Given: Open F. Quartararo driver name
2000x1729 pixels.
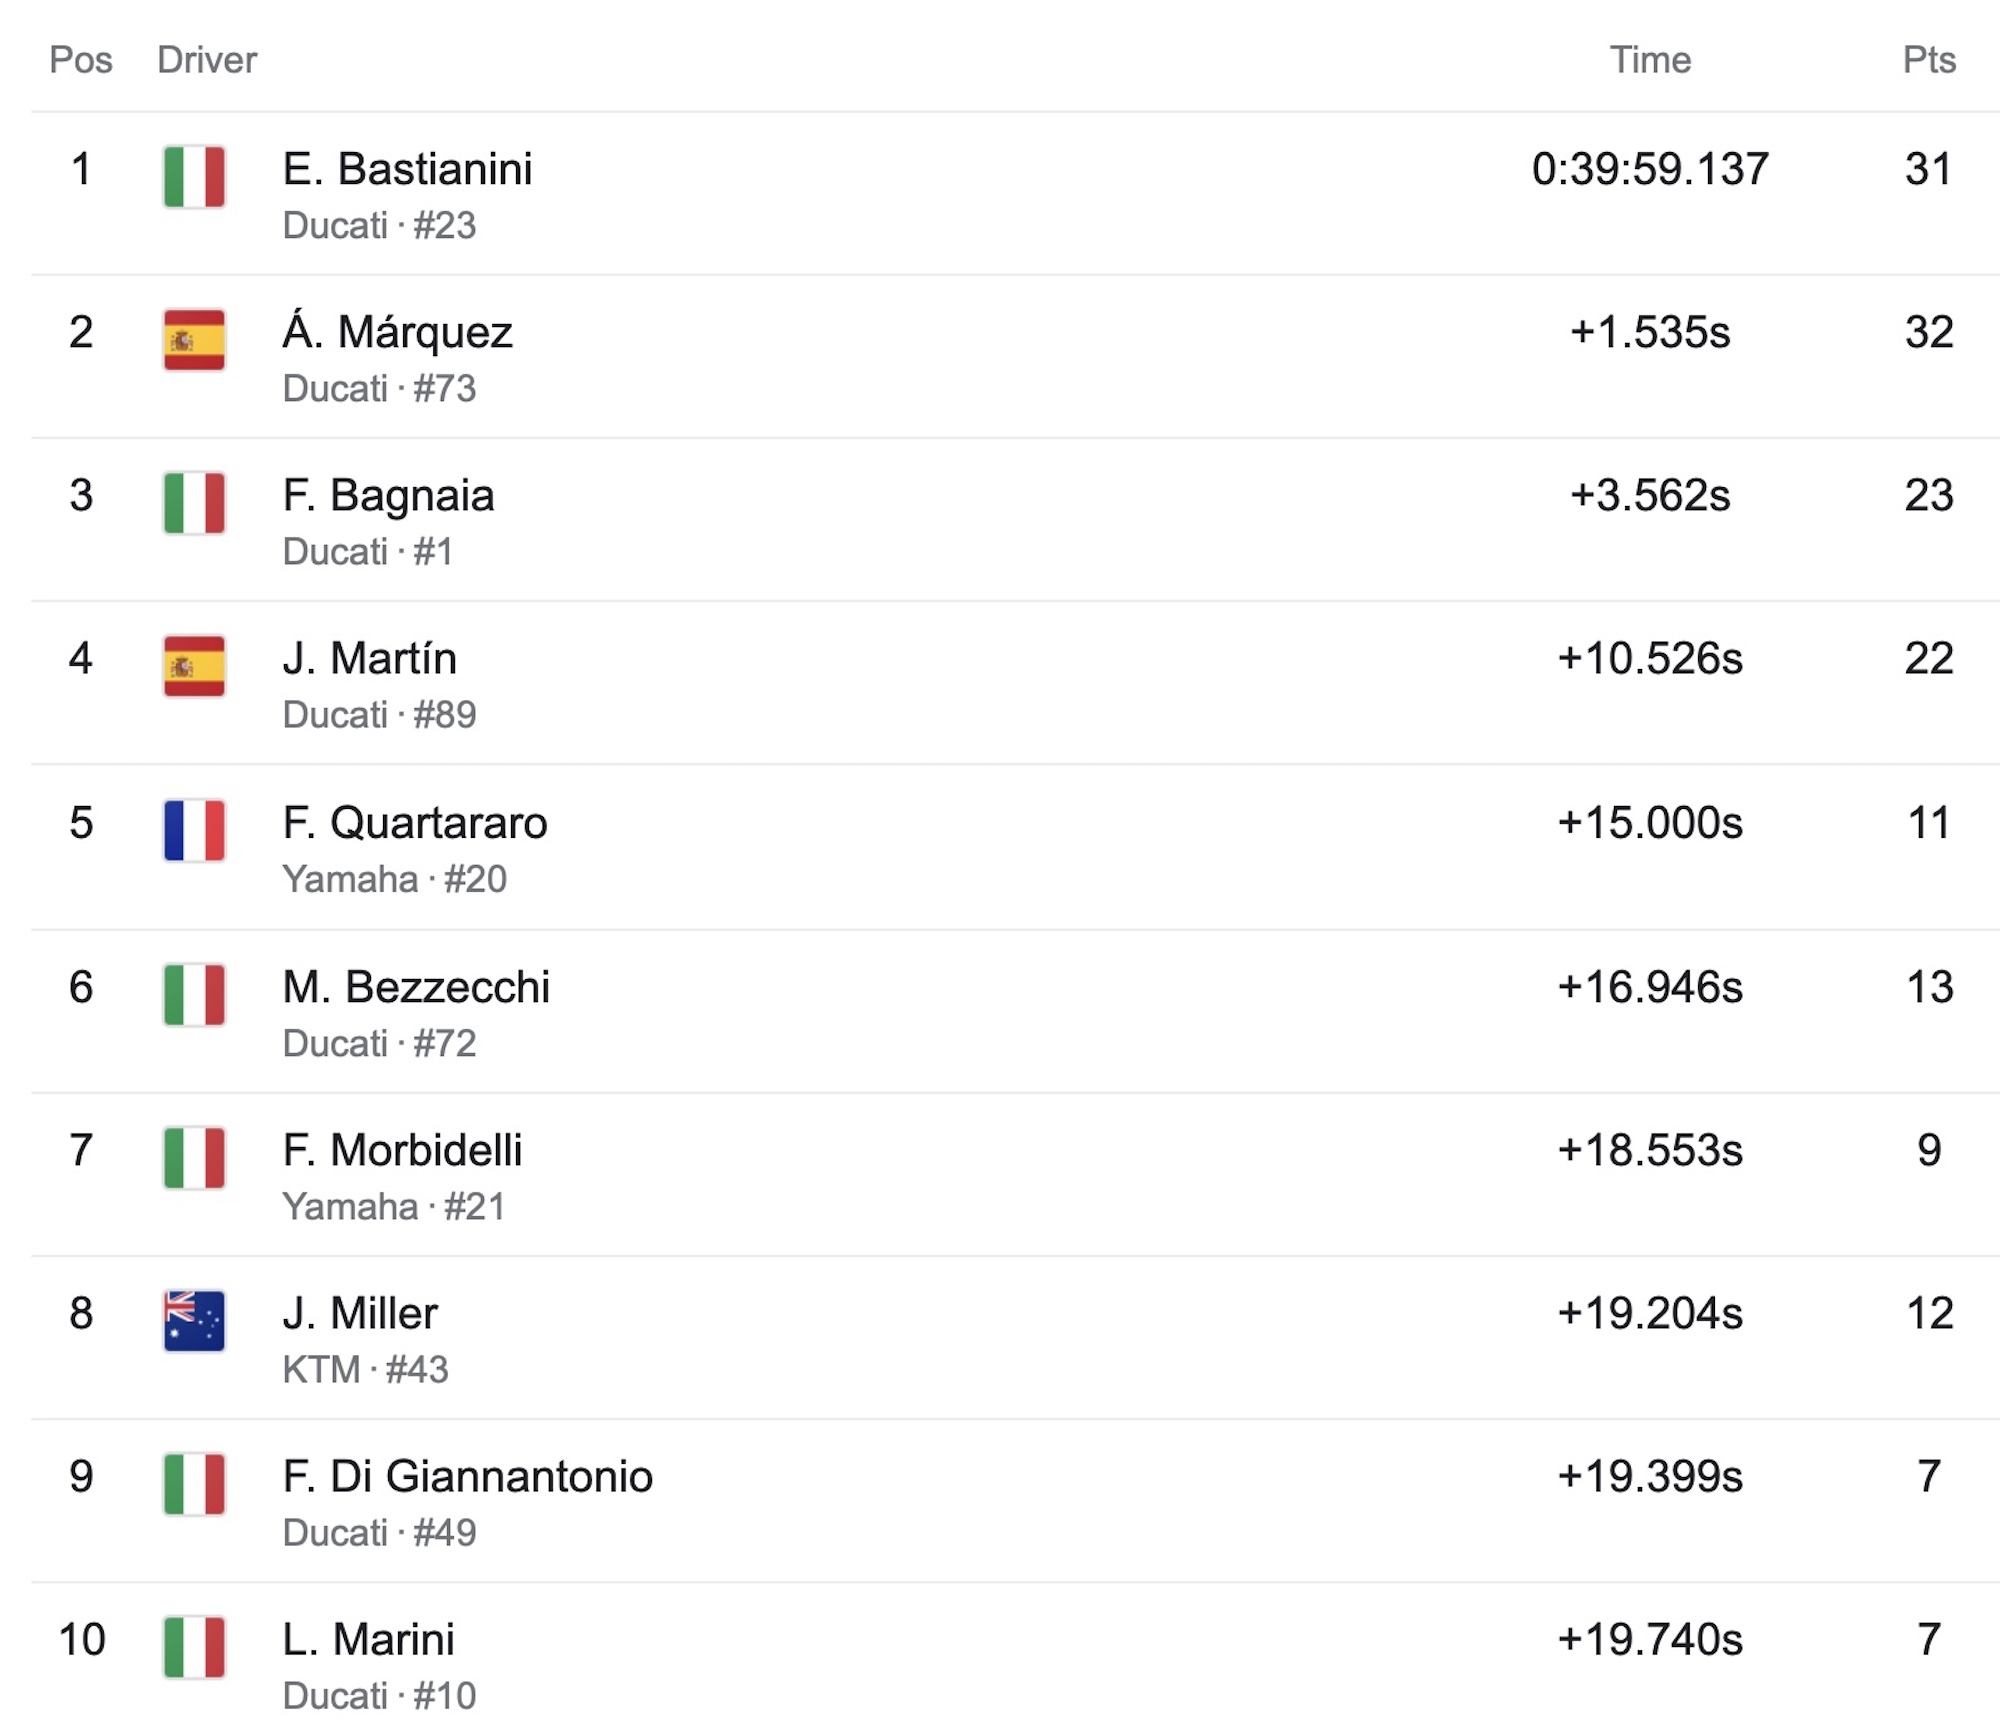Looking at the screenshot, I should [415, 823].
